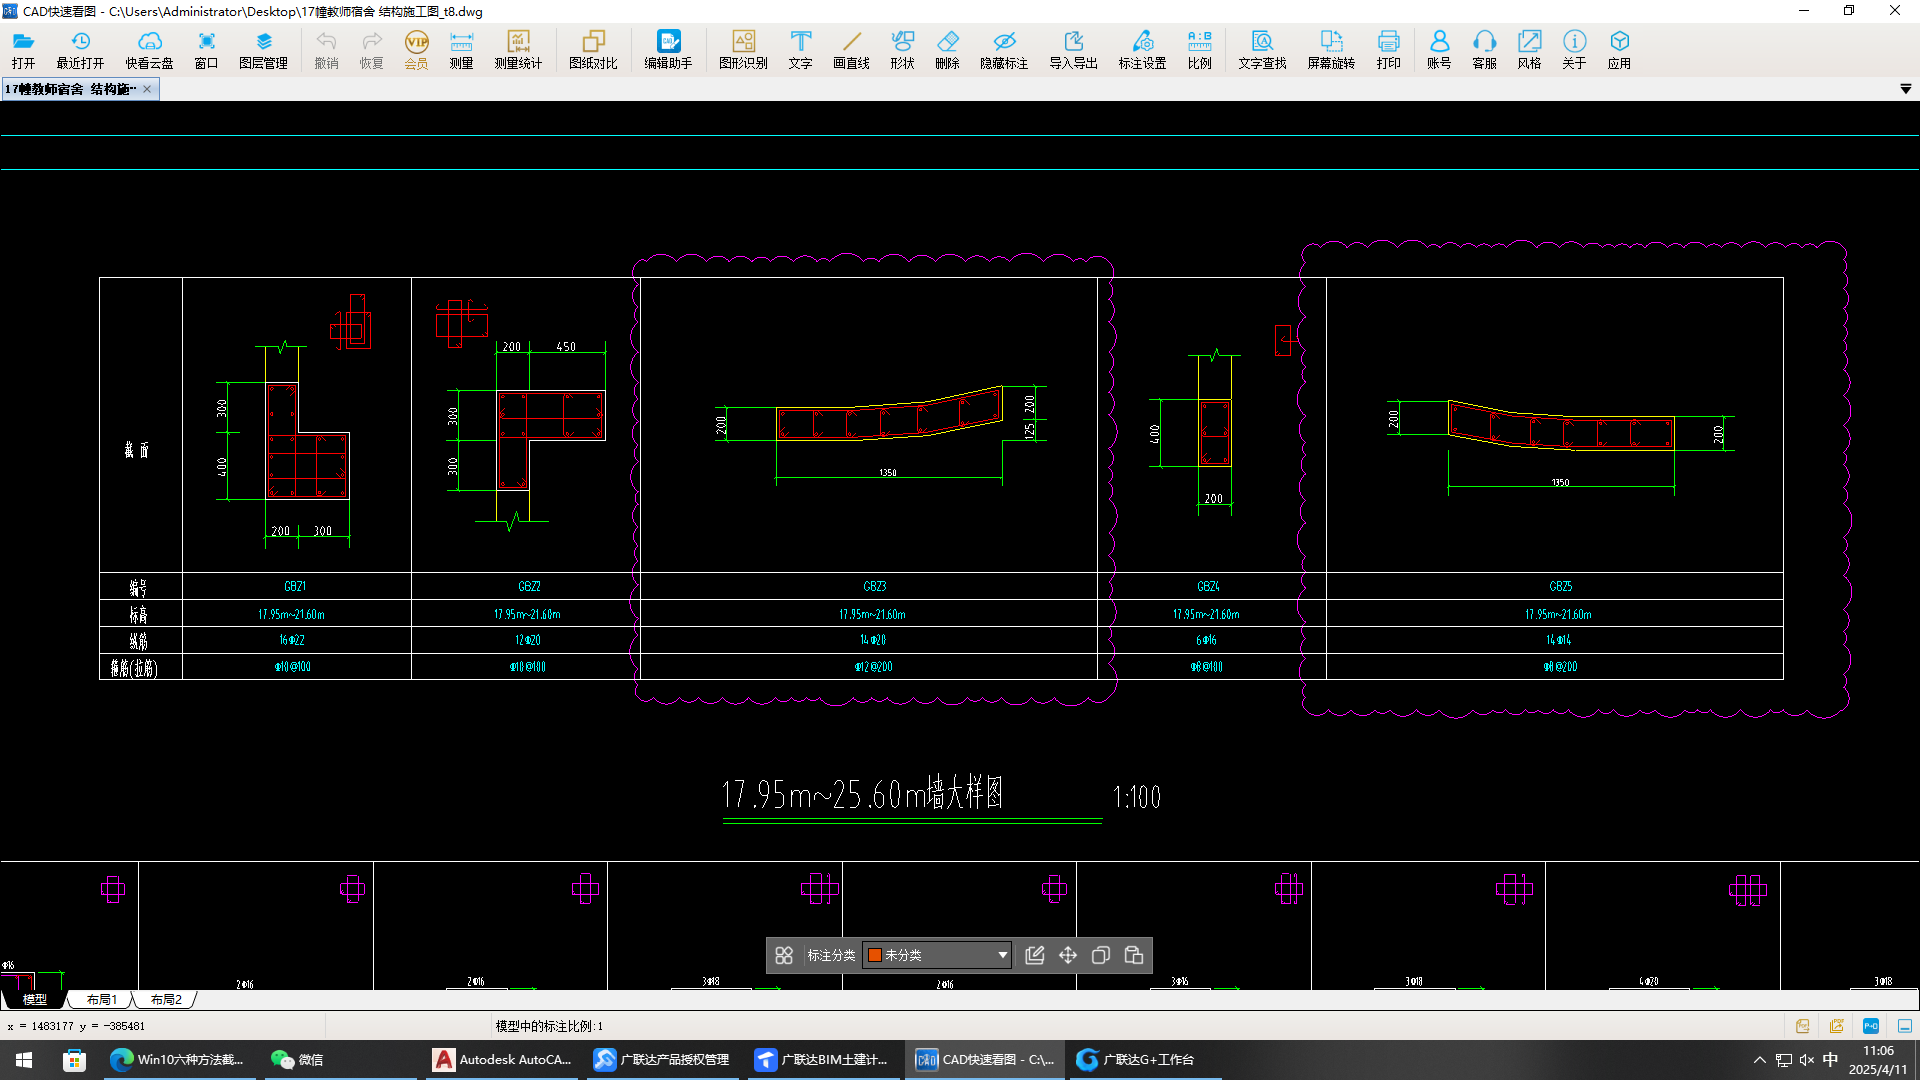
Task: Click the move annotation icon in floating bar
Action: point(1068,955)
